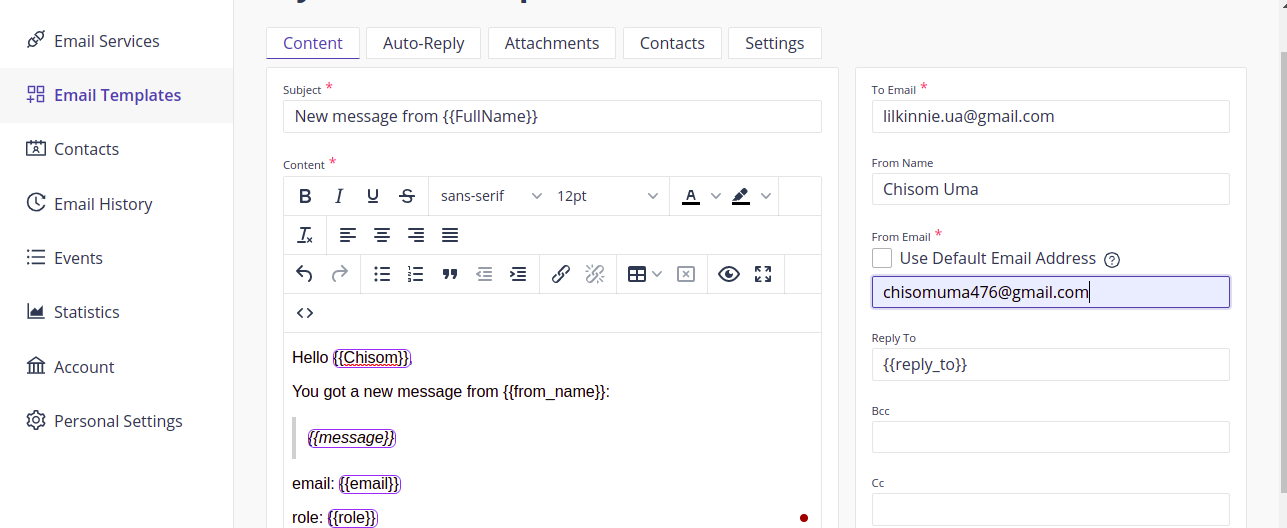Insert a numbered list
The image size is (1287, 528).
(416, 274)
